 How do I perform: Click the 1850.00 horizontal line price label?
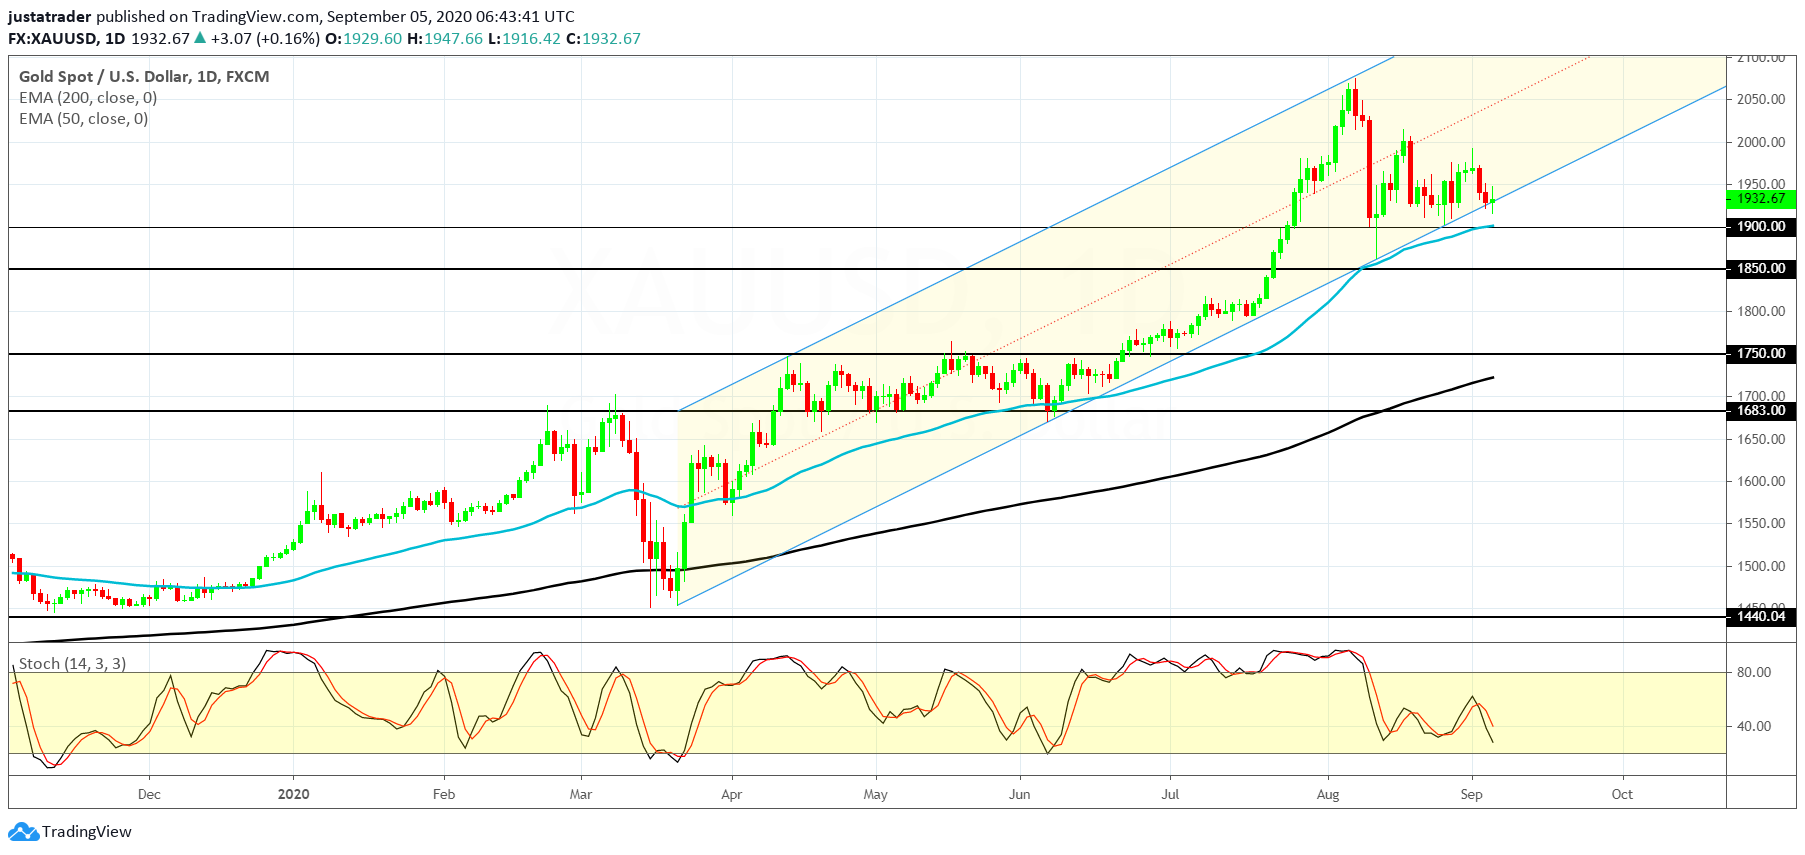click(1761, 269)
